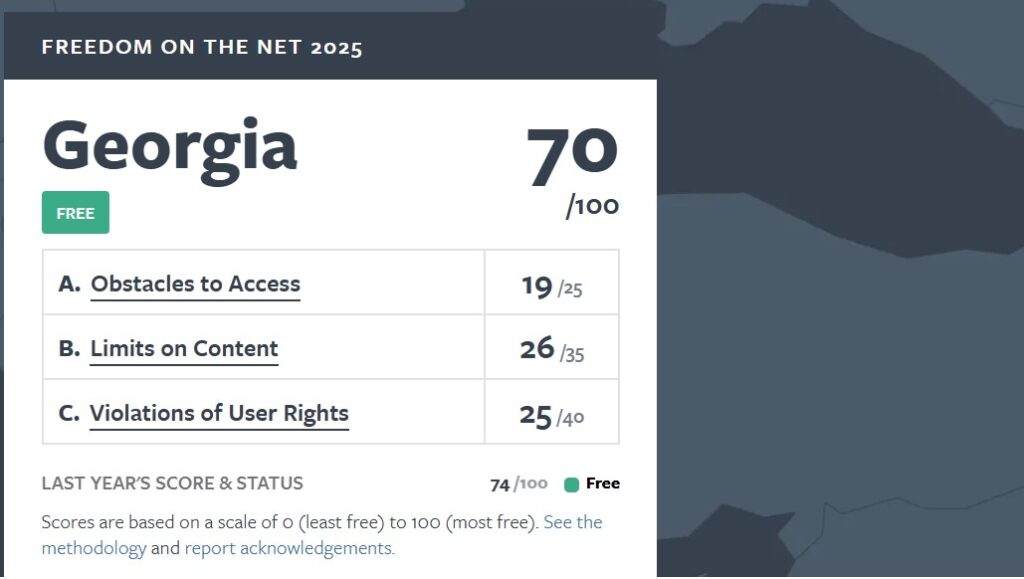Open the report acknowledgements link
Image resolution: width=1024 pixels, height=579 pixels.
click(x=289, y=548)
